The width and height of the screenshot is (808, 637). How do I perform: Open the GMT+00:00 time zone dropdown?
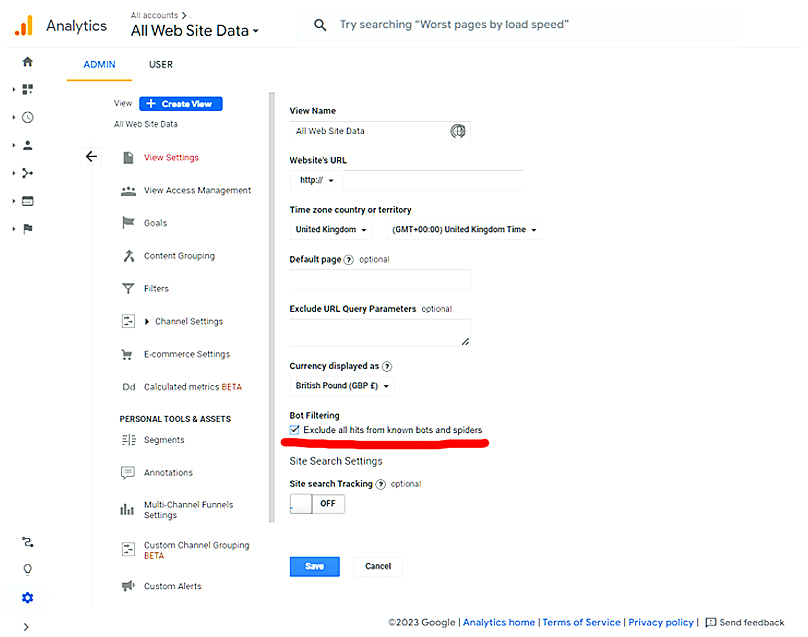click(464, 230)
